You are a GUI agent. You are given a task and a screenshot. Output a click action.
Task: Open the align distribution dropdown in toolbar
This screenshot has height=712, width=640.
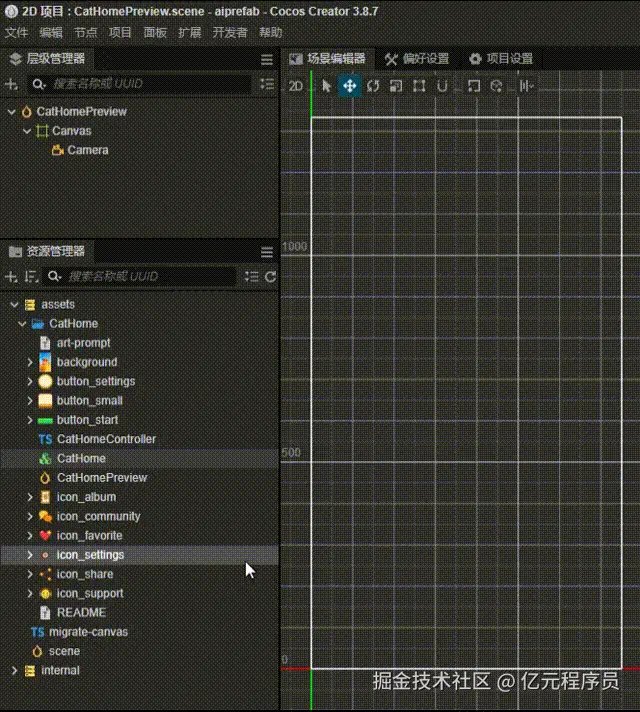526,86
